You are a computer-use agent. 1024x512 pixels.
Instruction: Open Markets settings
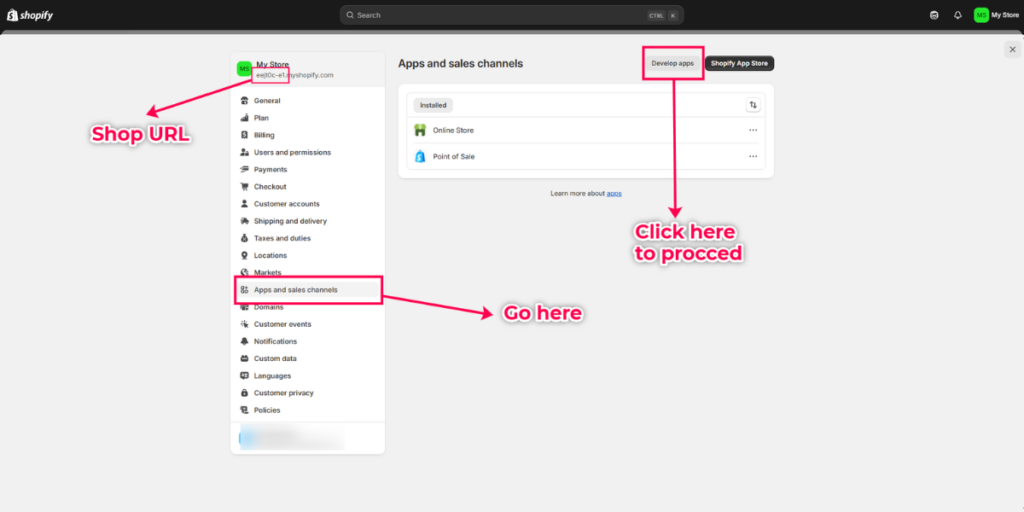click(308, 272)
